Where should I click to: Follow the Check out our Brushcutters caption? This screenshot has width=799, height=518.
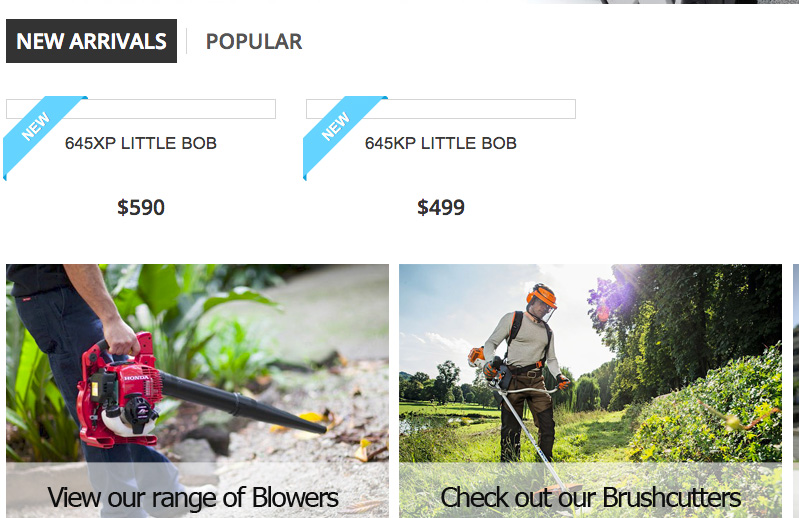(x=590, y=497)
